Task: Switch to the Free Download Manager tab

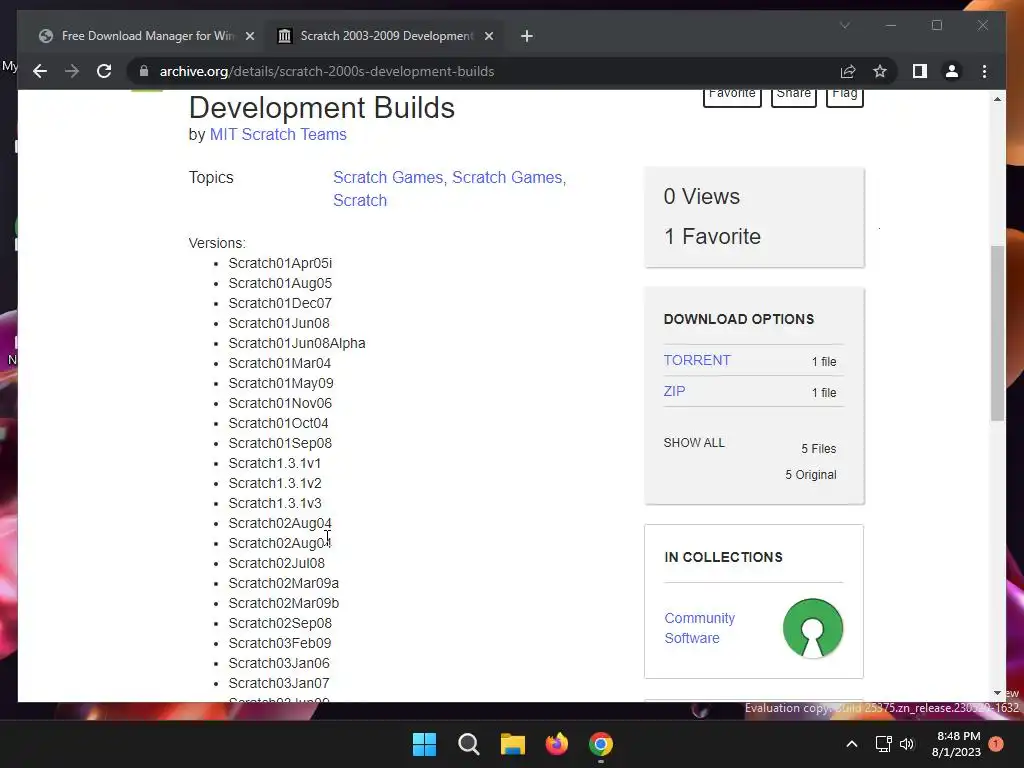Action: coord(147,36)
